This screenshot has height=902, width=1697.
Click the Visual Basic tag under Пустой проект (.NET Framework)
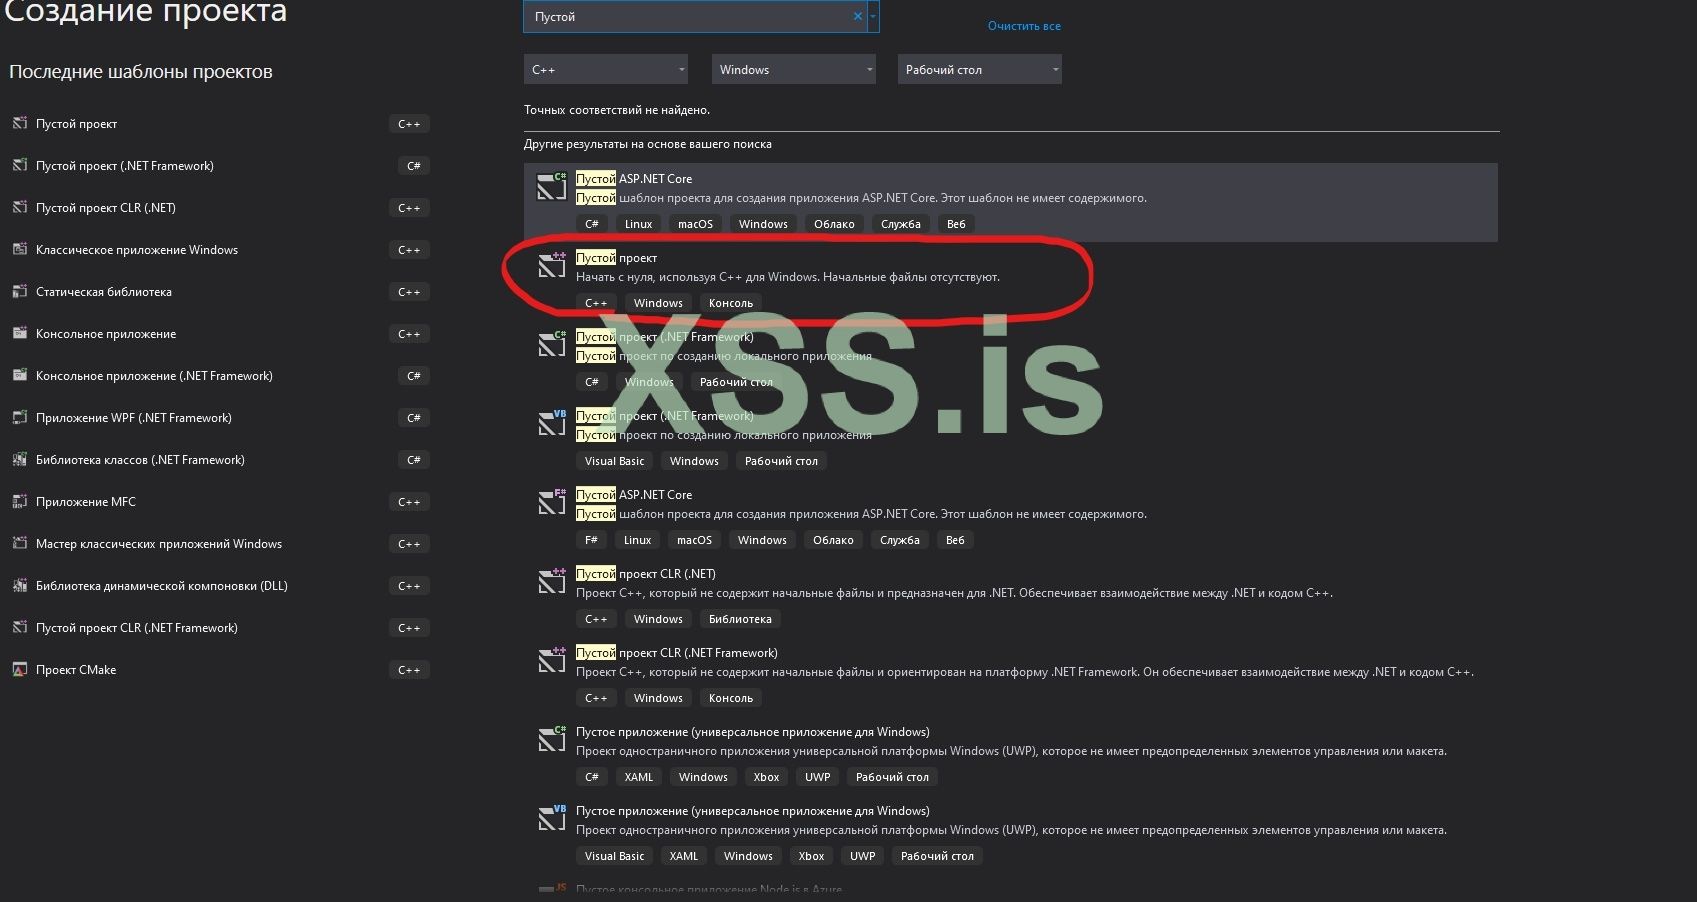coord(614,461)
